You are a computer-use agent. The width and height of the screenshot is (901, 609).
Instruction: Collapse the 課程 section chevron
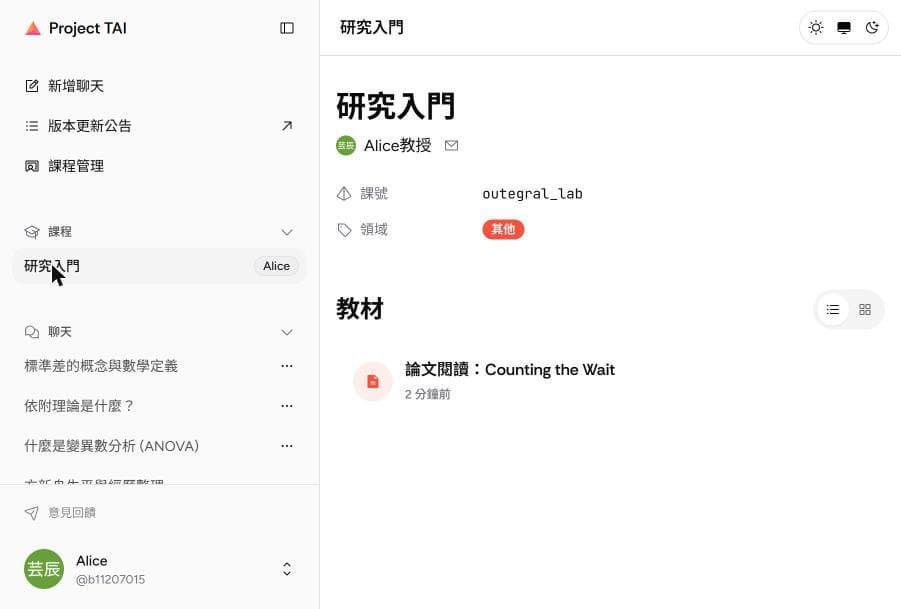click(287, 232)
